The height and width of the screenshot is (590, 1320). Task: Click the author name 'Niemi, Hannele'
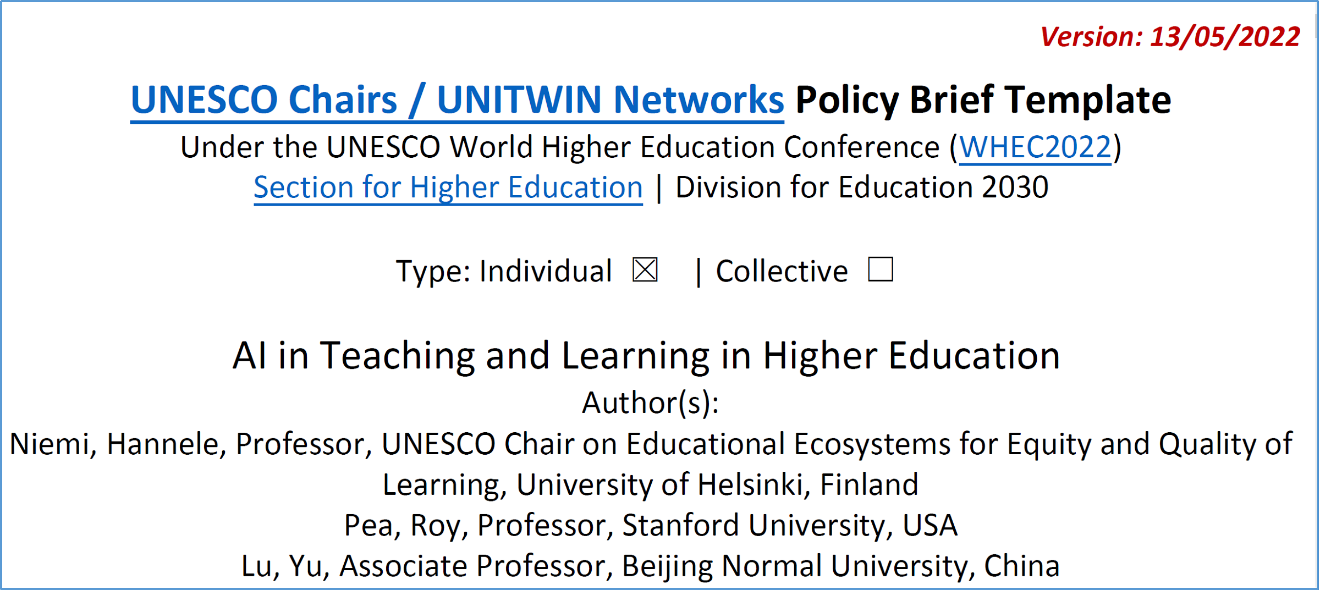pos(115,444)
